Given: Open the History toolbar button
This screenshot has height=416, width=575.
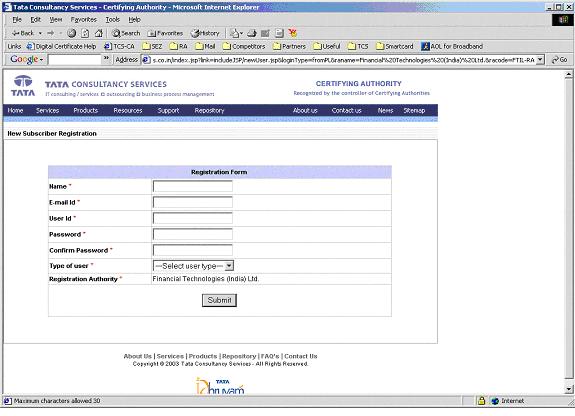Looking at the screenshot, I should pos(205,33).
